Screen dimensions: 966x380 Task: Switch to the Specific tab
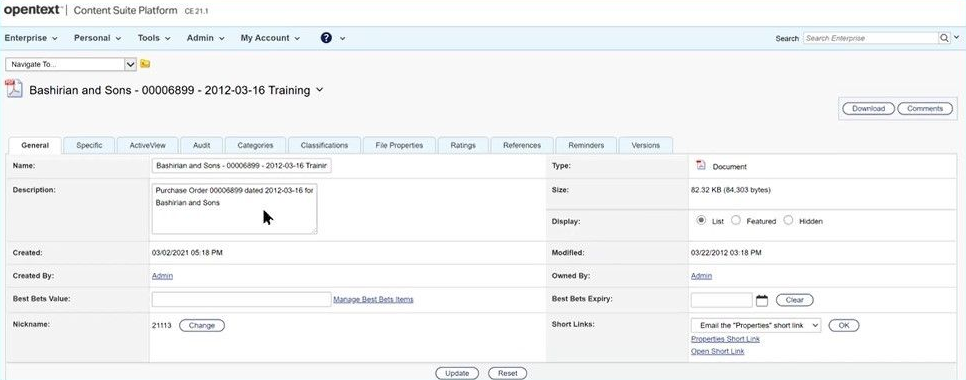pyautogui.click(x=89, y=145)
